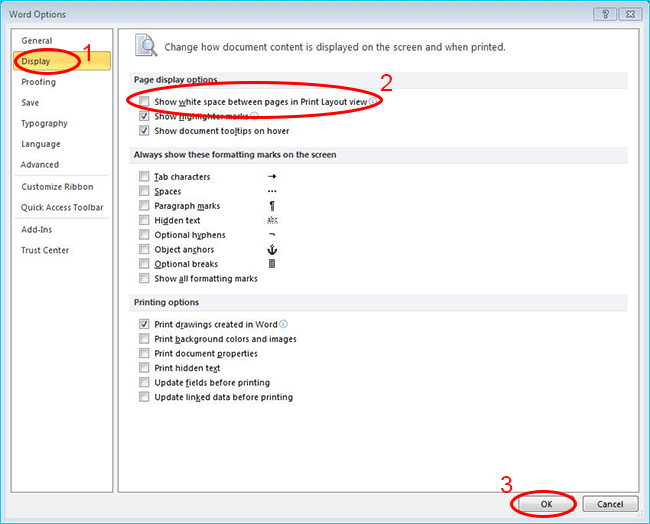Image resolution: width=650 pixels, height=524 pixels.
Task: Enable Show white space between pages checkbox
Action: pos(144,101)
